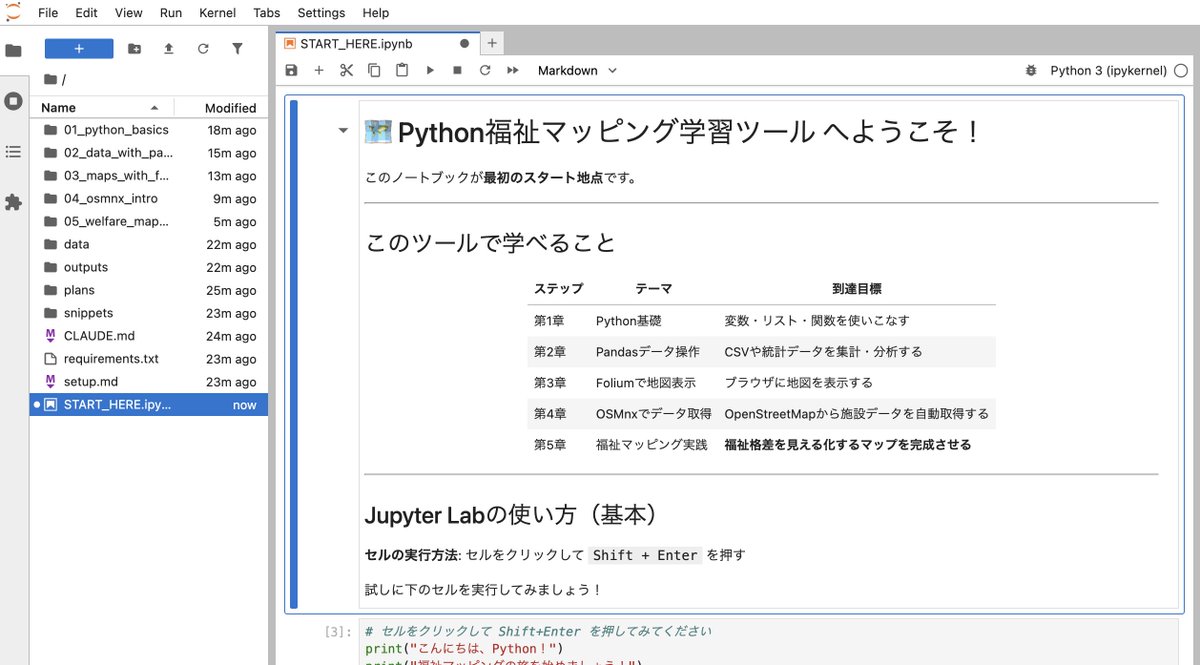This screenshot has height=665, width=1200.
Task: Open the Run menu
Action: [171, 13]
